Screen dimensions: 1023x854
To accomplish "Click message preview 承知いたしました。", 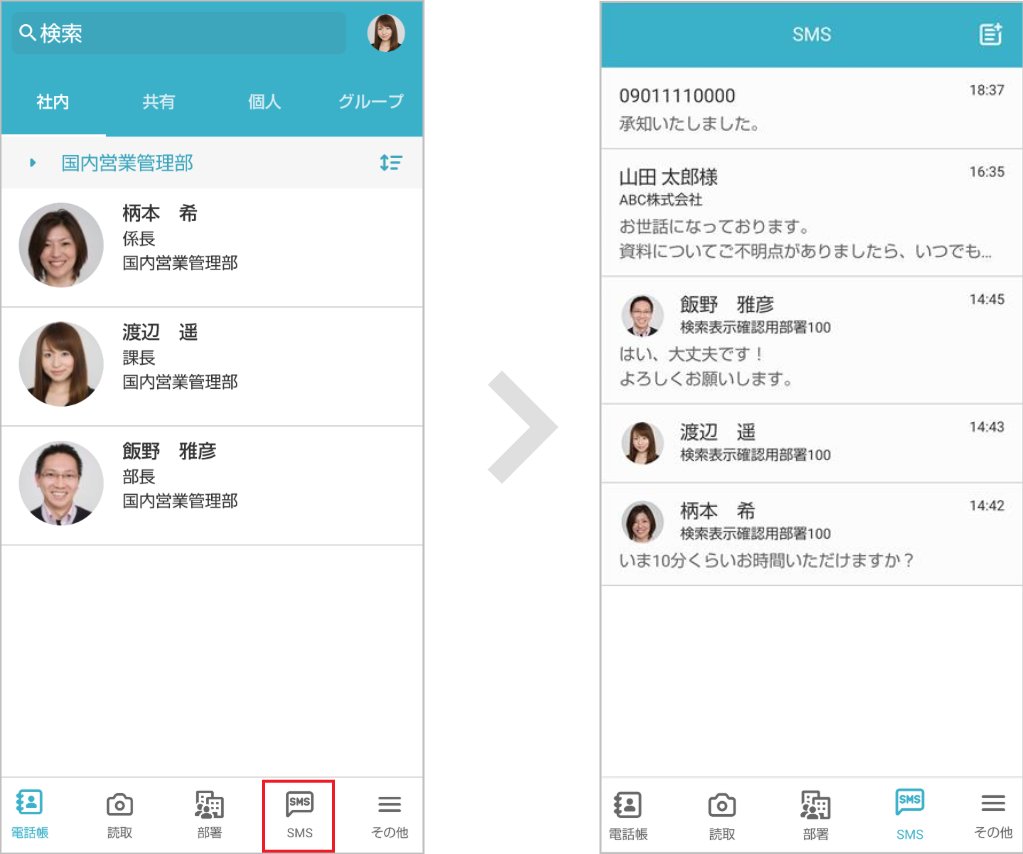I will coord(689,123).
